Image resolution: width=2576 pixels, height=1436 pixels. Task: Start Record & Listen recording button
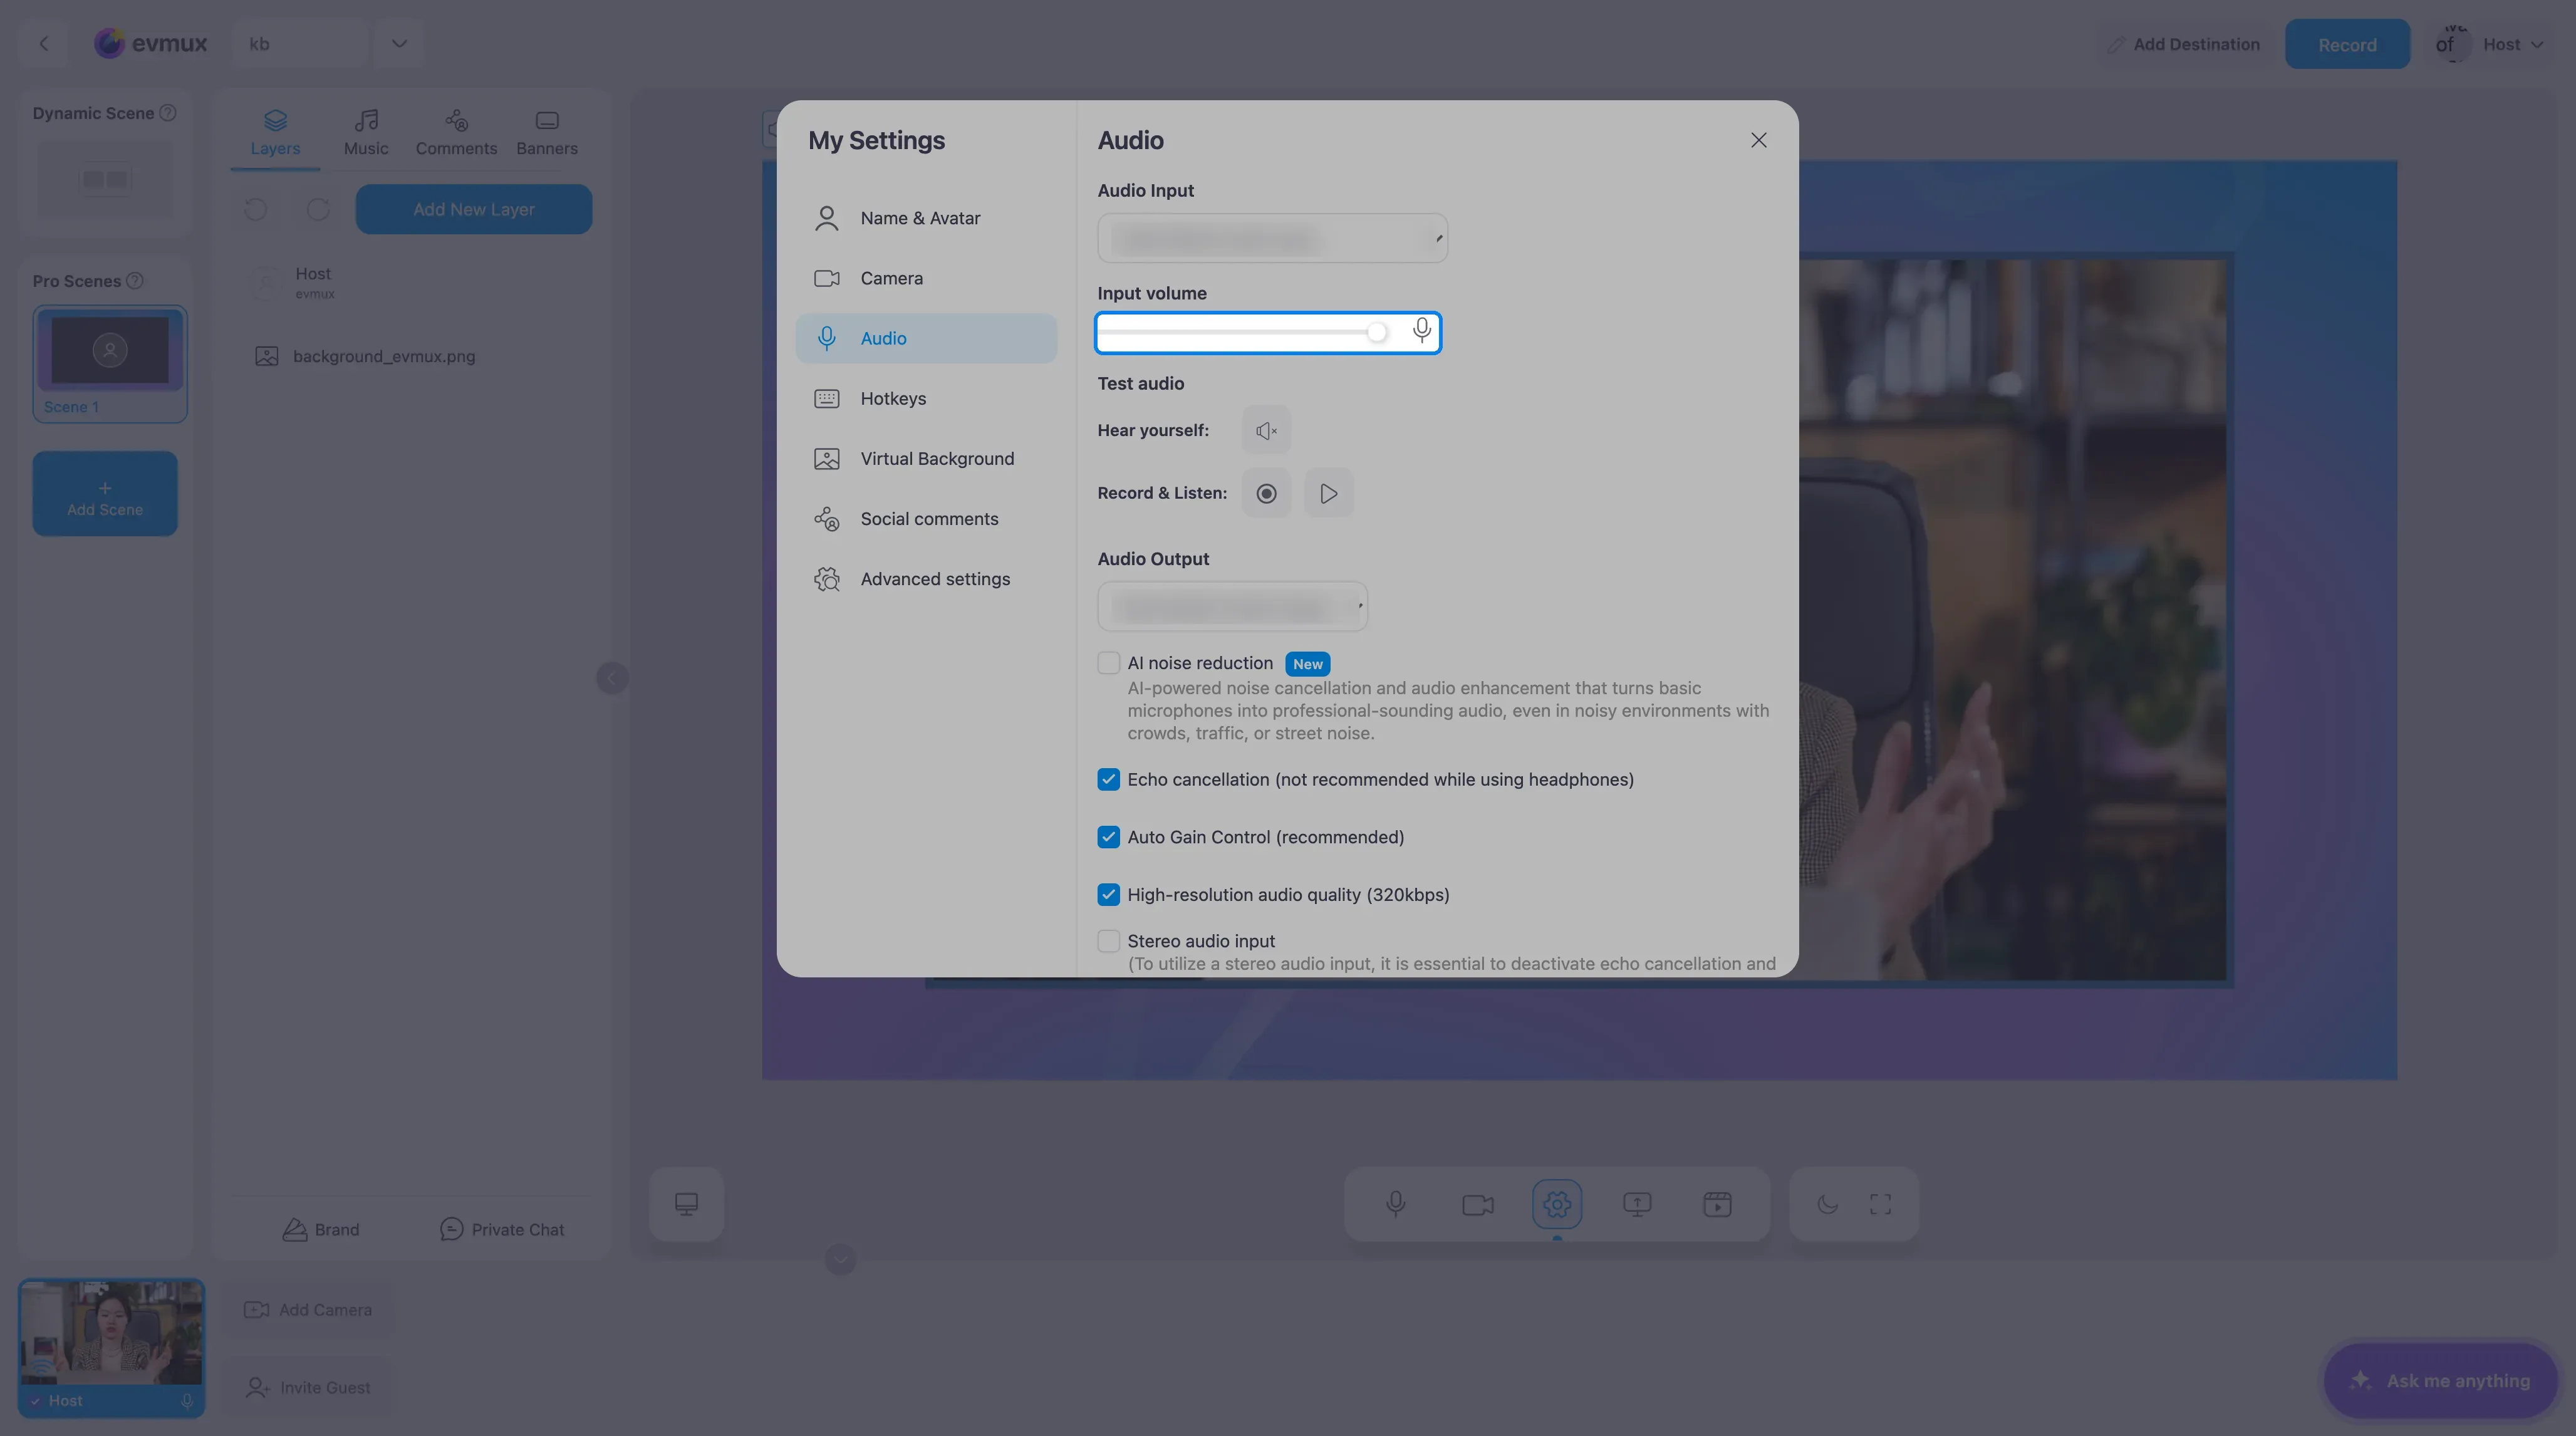(1266, 493)
